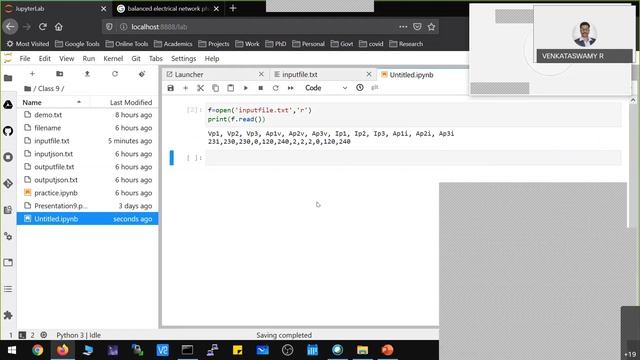Bookmark this page with the star icon

pos(431,27)
